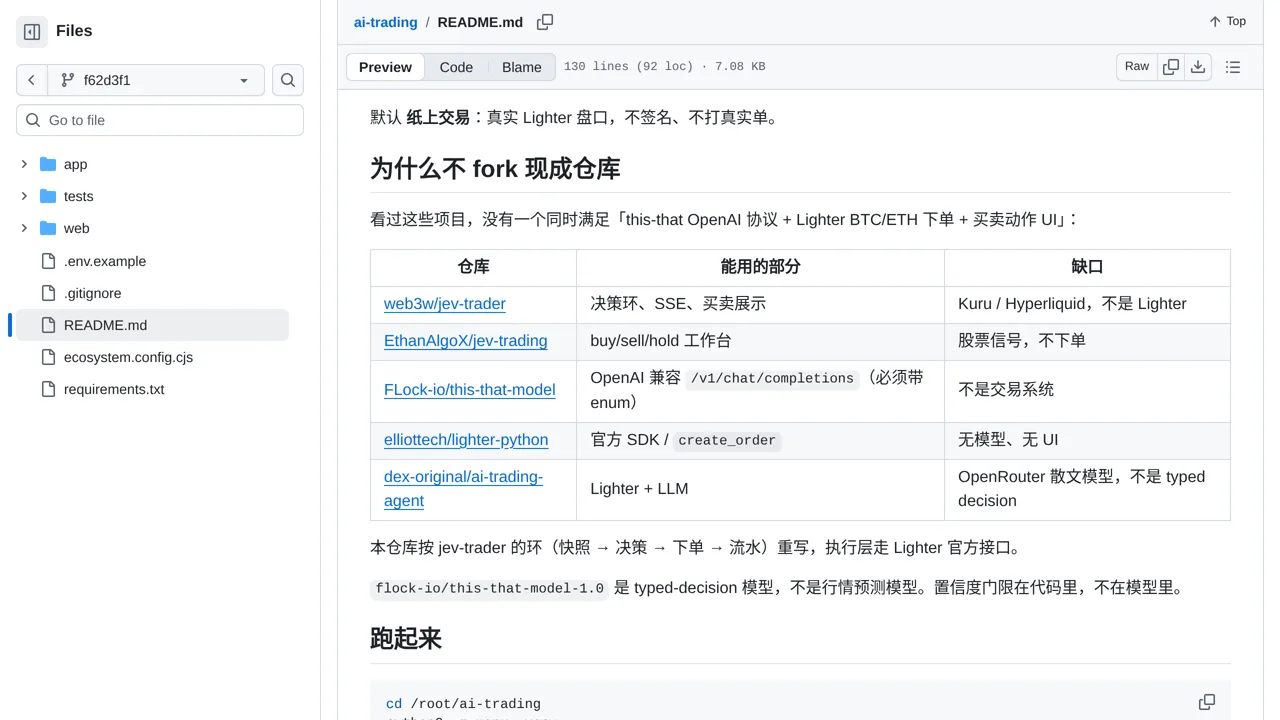Click the '跑起来' heading
Screen dimensions: 1280x720
point(406,639)
